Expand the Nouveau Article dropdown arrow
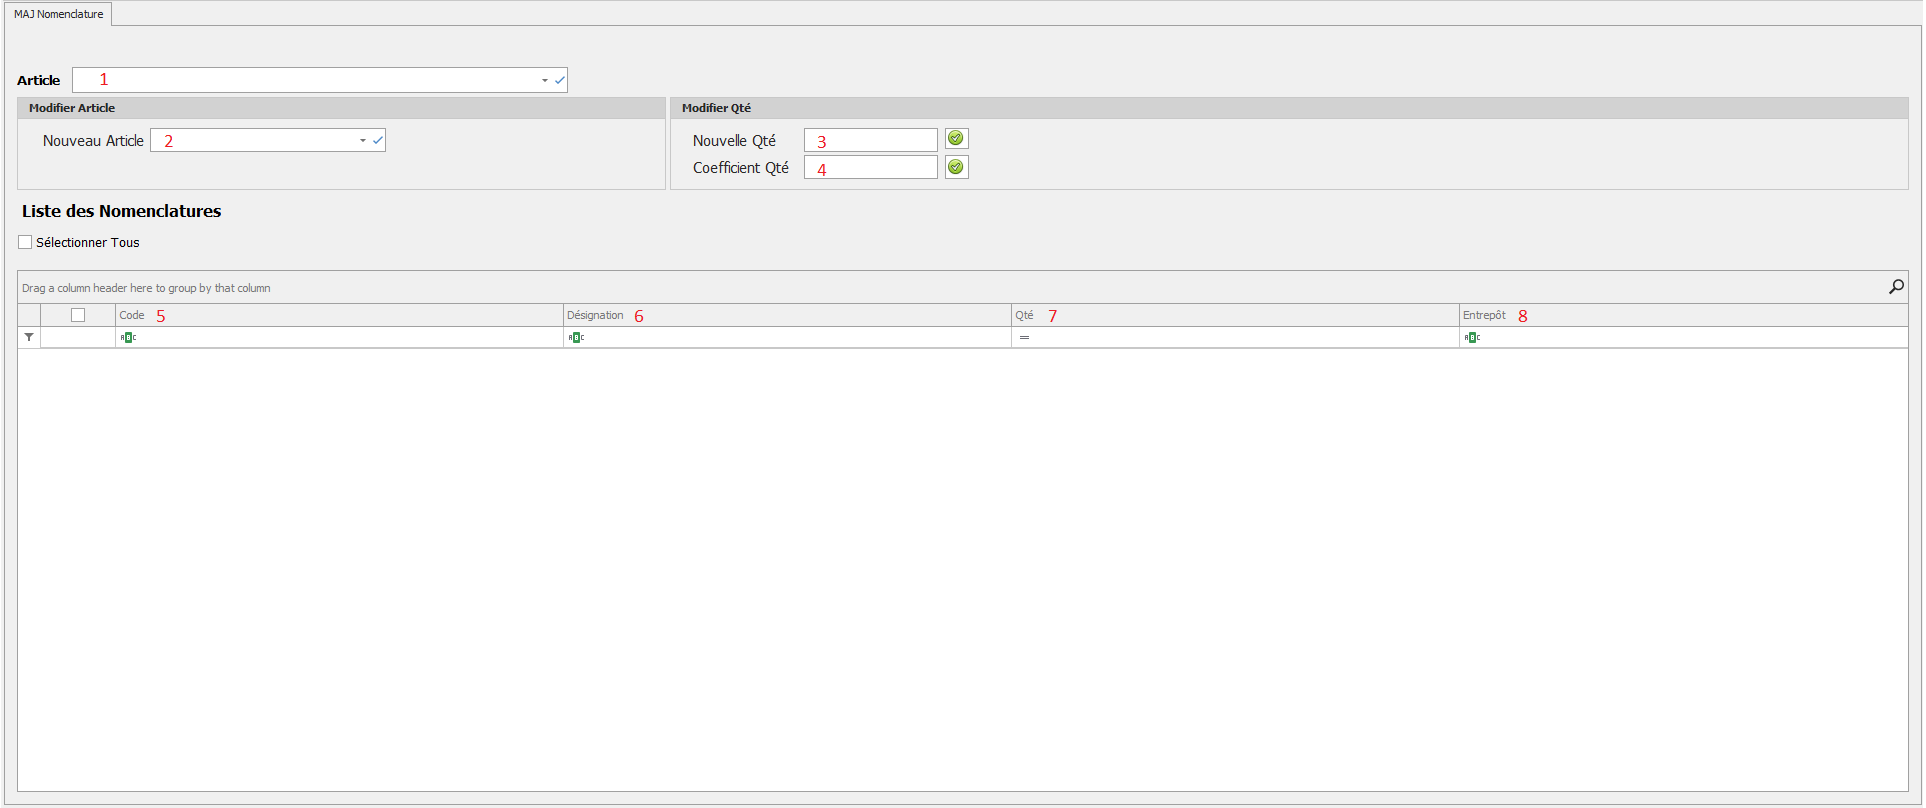 [x=363, y=141]
